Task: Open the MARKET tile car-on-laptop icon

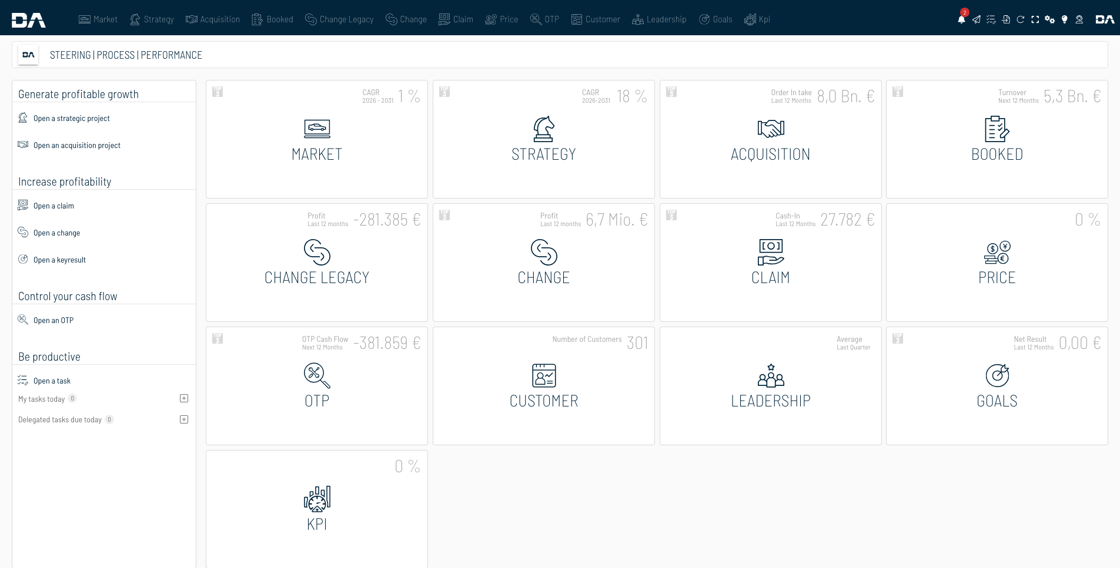Action: tap(316, 129)
